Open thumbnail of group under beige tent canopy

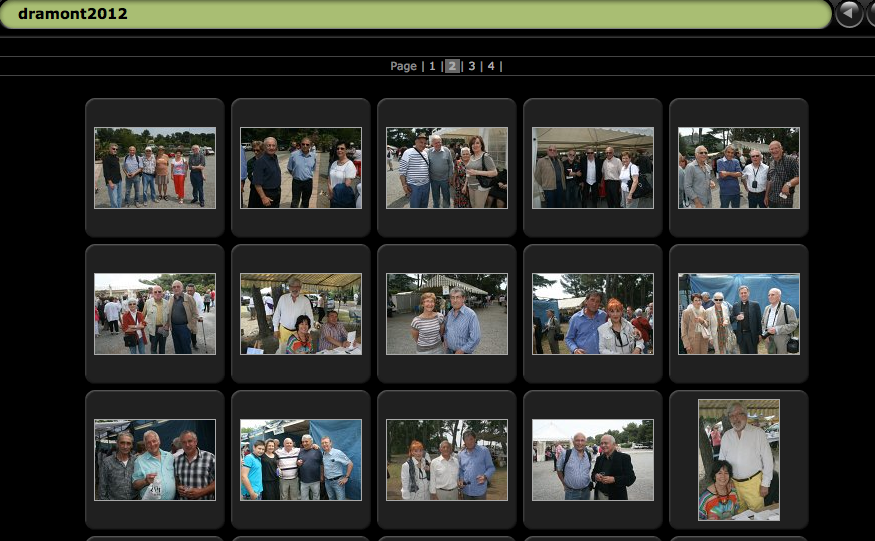click(593, 167)
